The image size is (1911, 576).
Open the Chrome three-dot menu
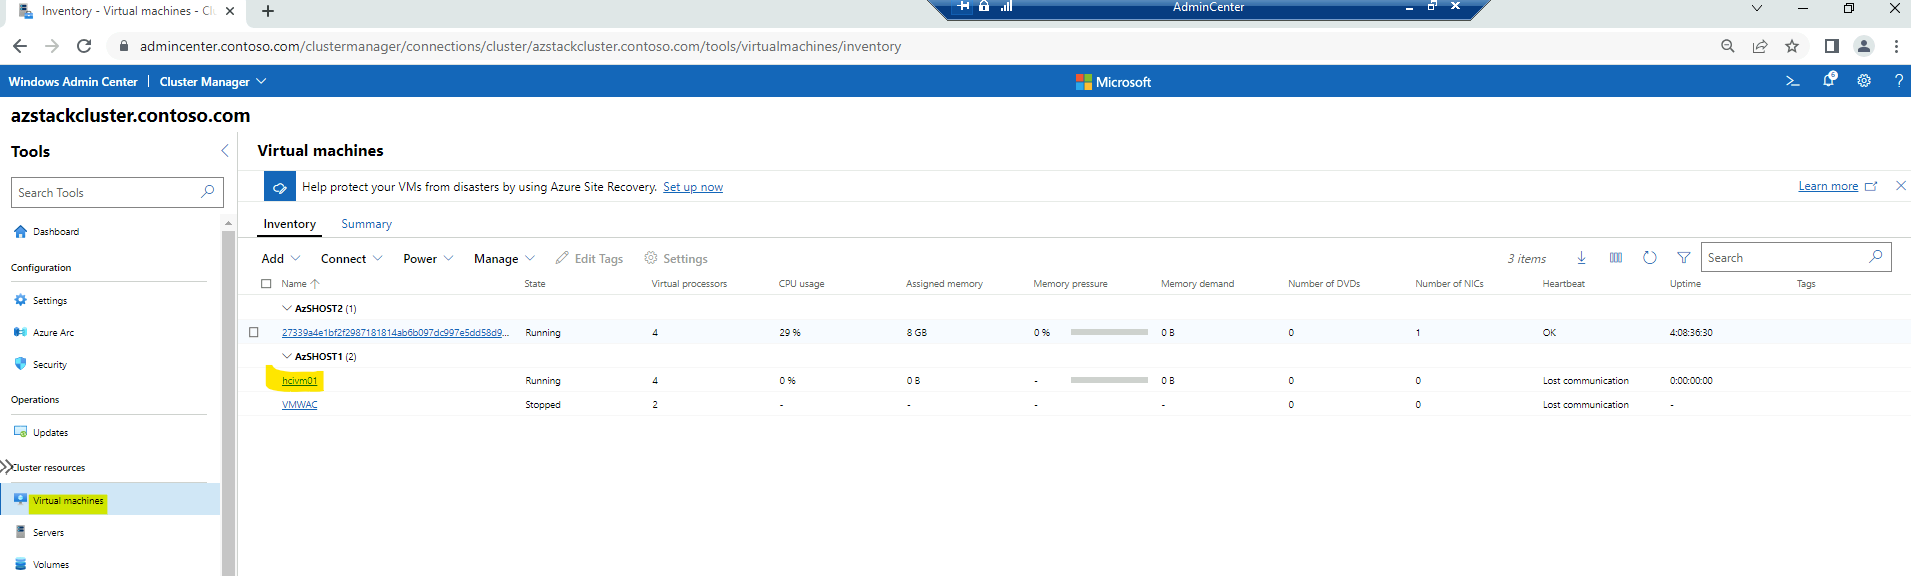click(1896, 46)
